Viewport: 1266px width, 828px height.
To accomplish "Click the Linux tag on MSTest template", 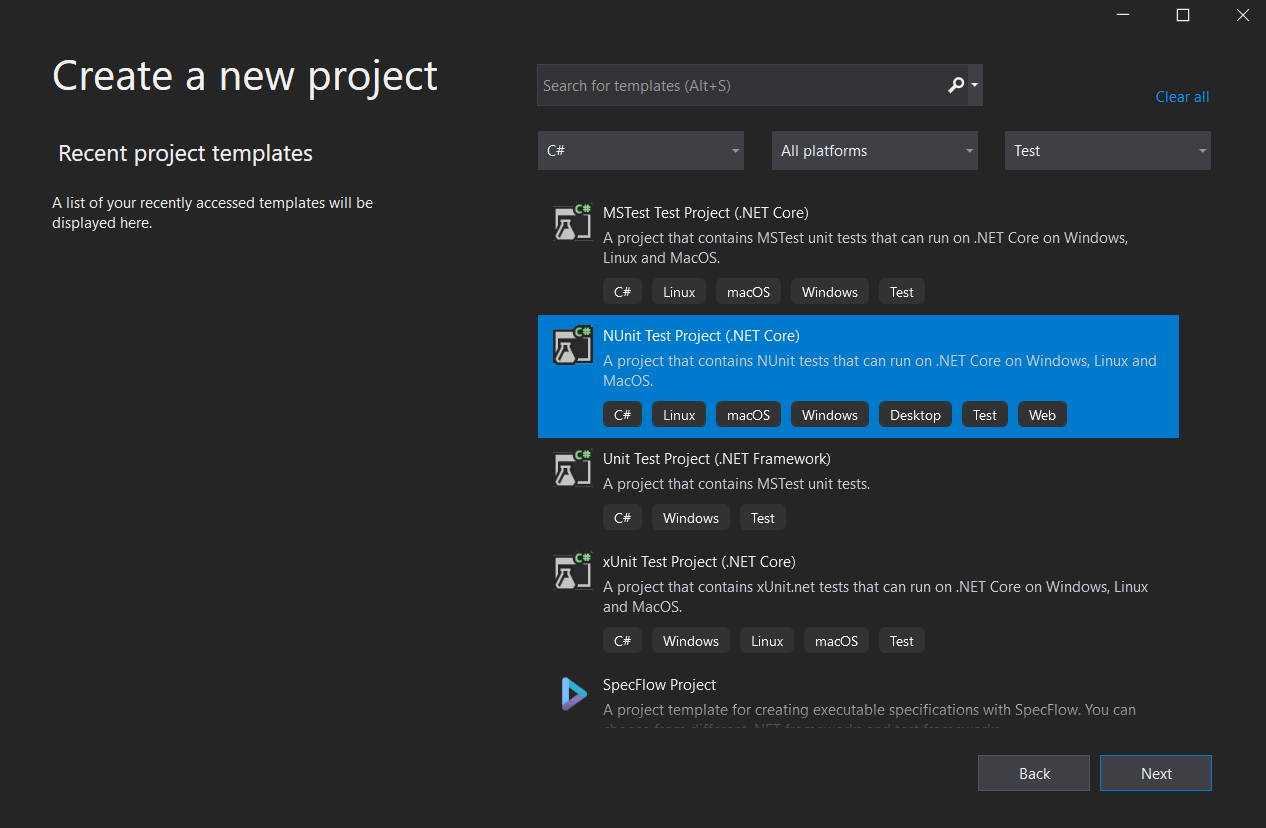I will point(678,291).
